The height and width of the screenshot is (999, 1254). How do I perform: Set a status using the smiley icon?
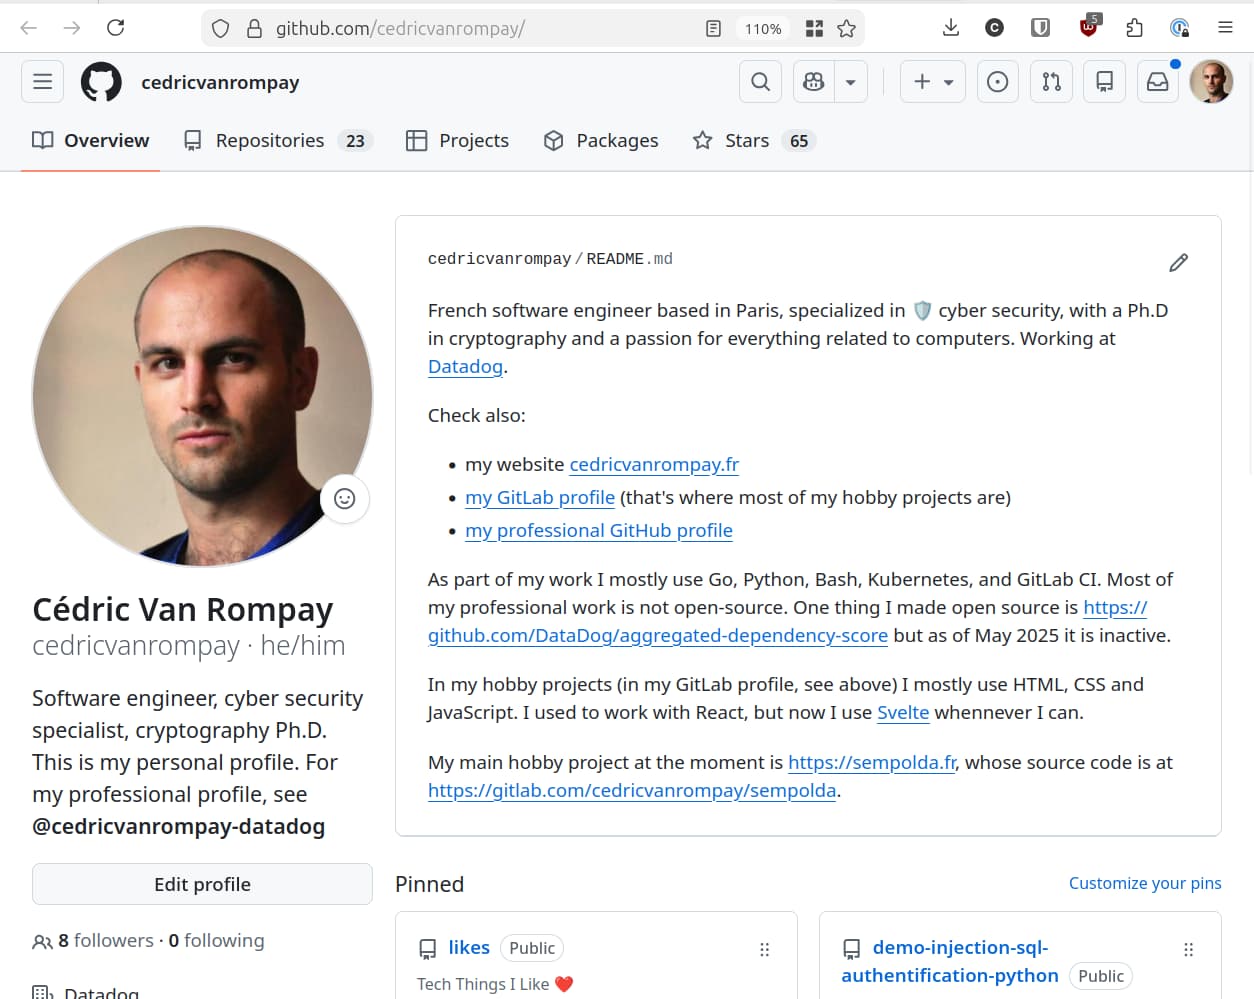[x=344, y=498]
